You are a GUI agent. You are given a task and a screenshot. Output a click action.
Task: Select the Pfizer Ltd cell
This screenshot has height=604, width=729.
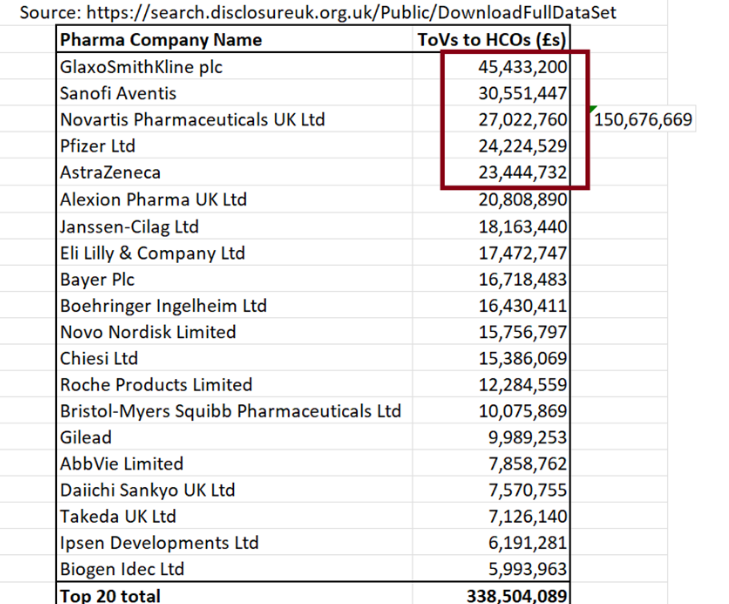(x=97, y=146)
